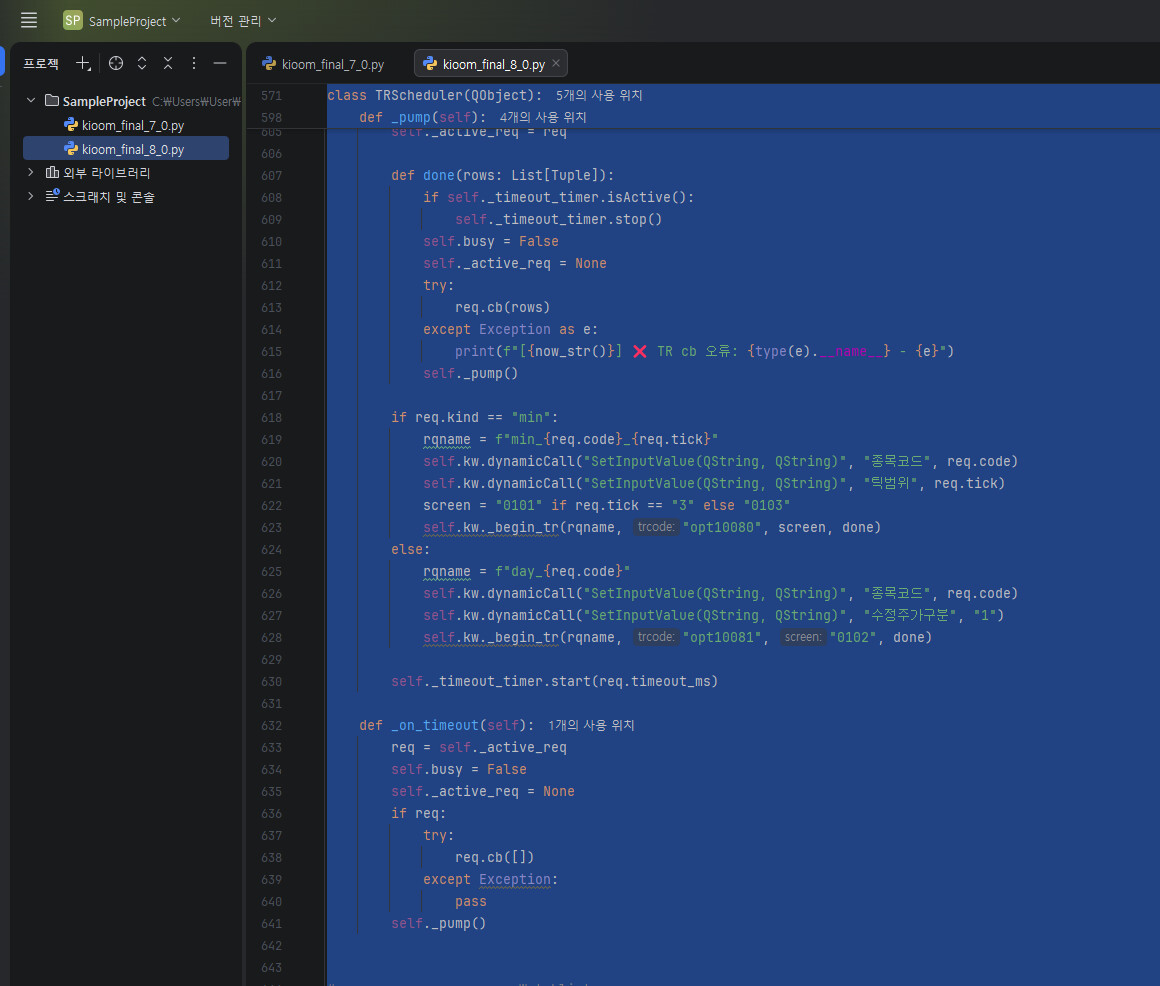The image size is (1160, 986).
Task: Click line number 618 in gutter
Action: pyautogui.click(x=272, y=418)
